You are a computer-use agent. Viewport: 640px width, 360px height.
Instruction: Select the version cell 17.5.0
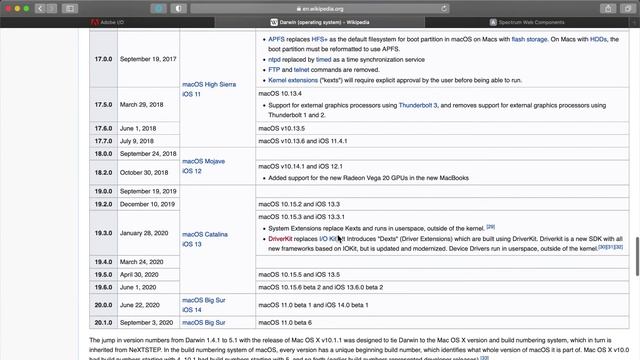click(x=103, y=104)
